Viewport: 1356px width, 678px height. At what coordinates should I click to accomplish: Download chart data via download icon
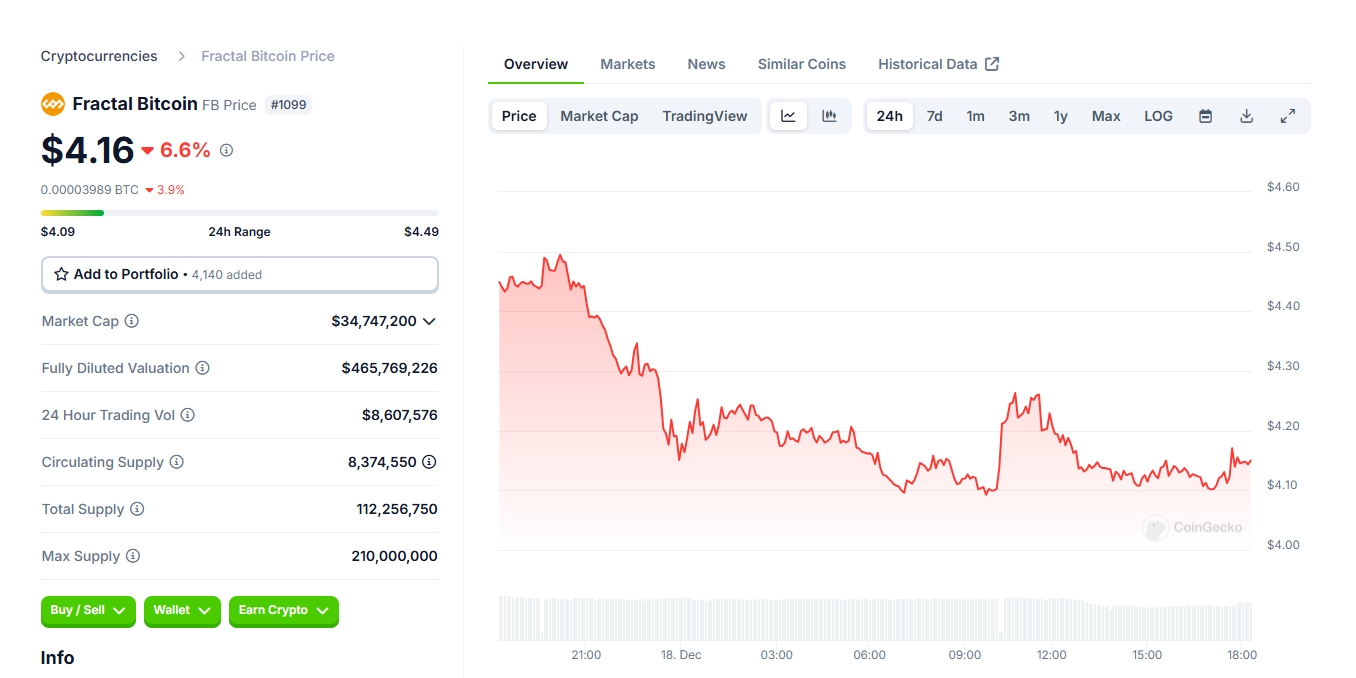(x=1246, y=116)
